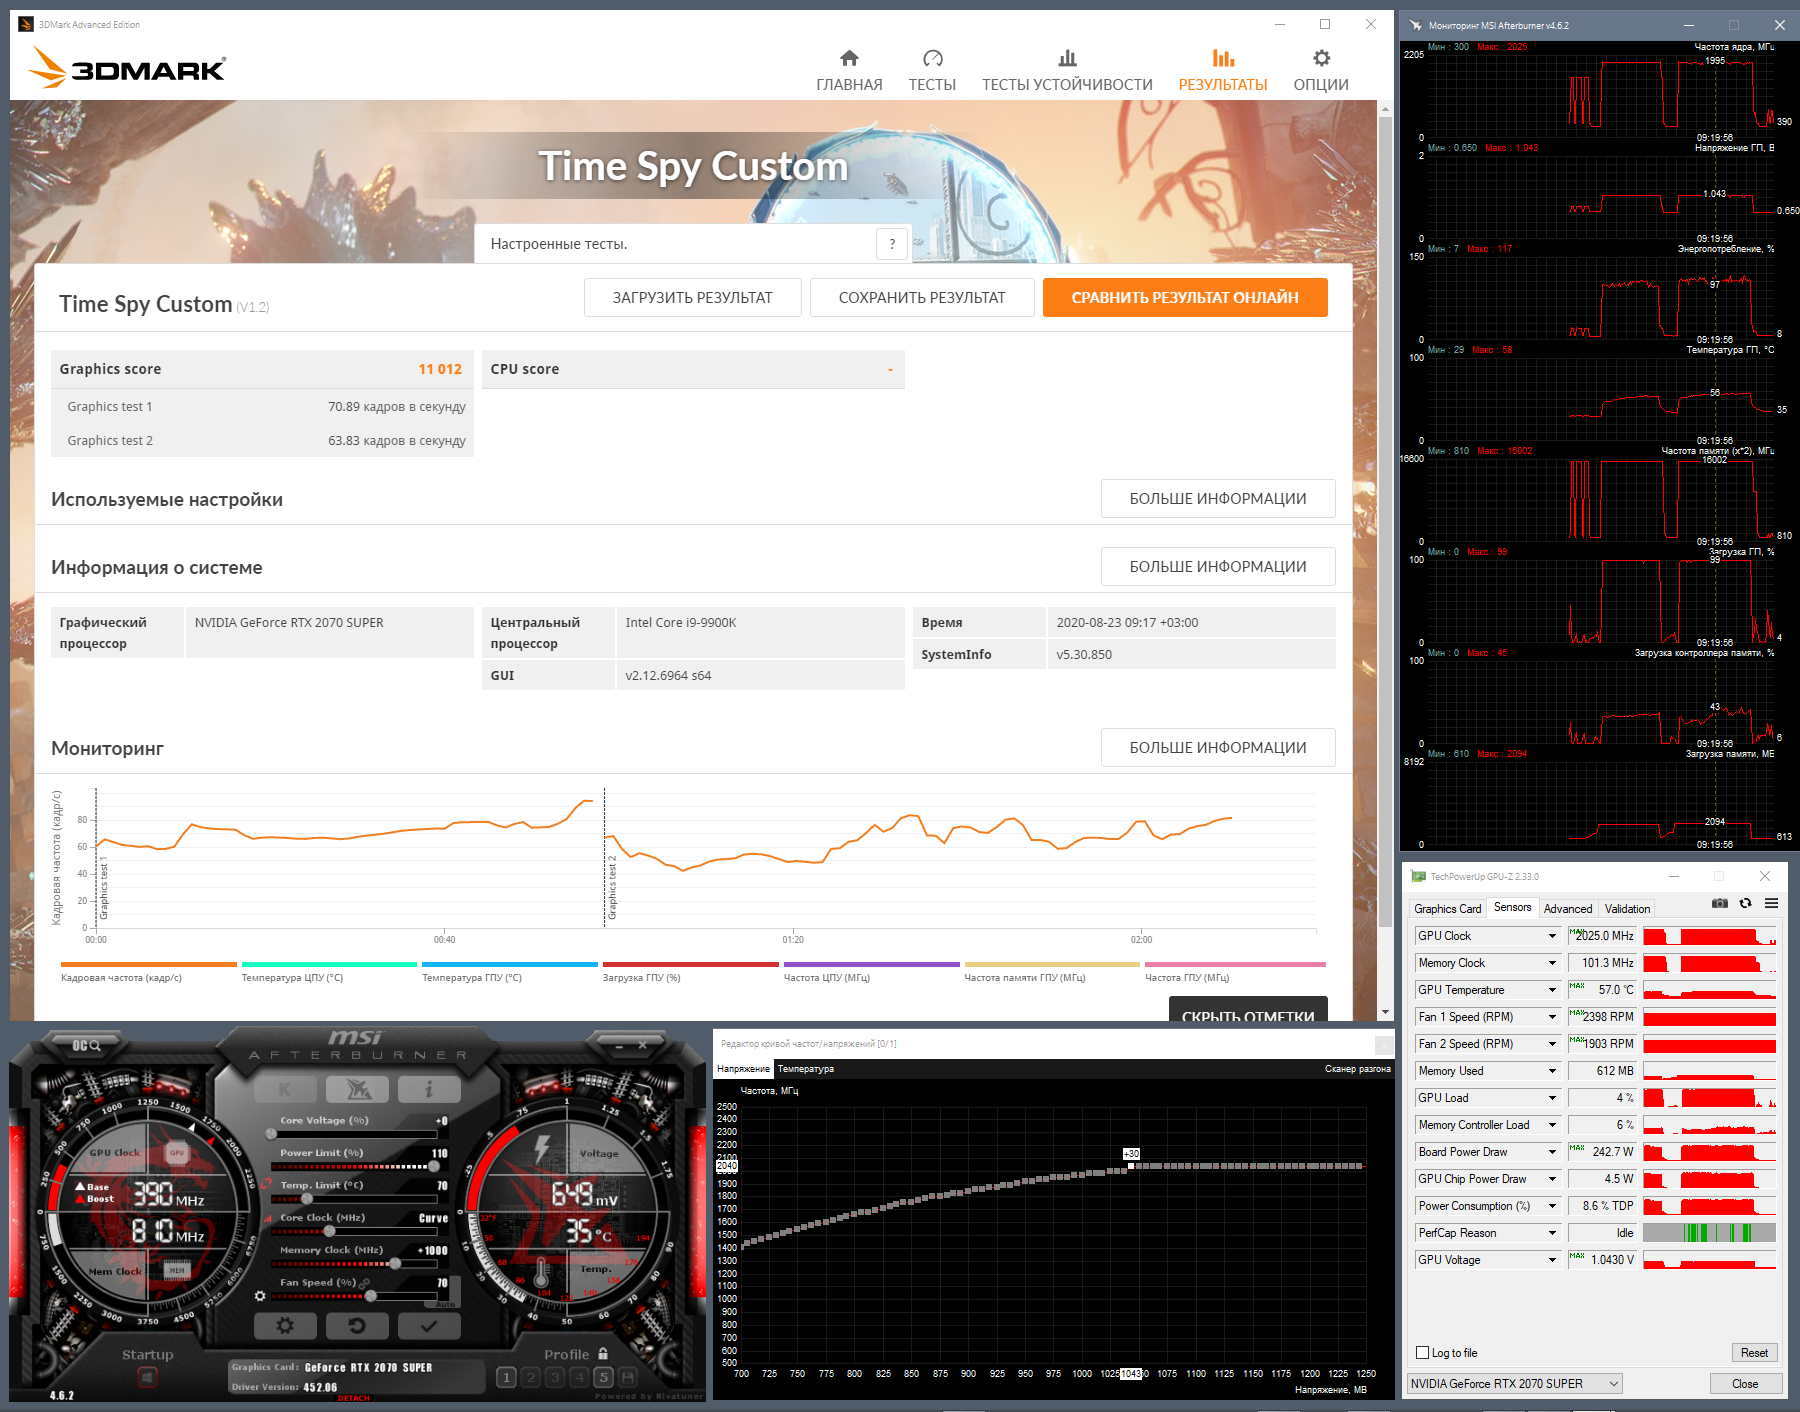Click СОХРАНИТЬ РЕЗУЛЬТАТ button

[x=922, y=297]
